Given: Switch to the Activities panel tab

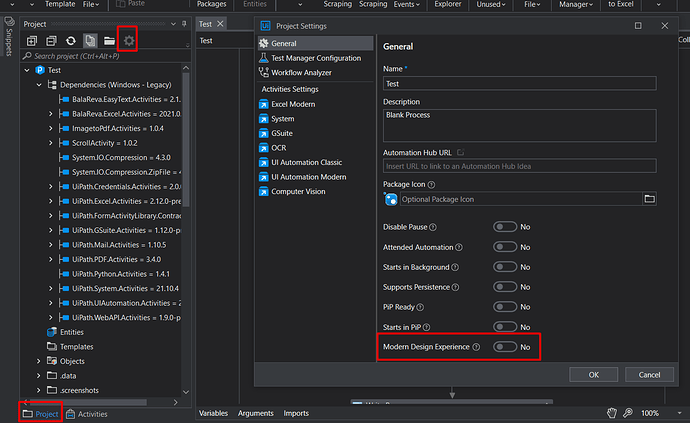Looking at the screenshot, I should (87, 414).
